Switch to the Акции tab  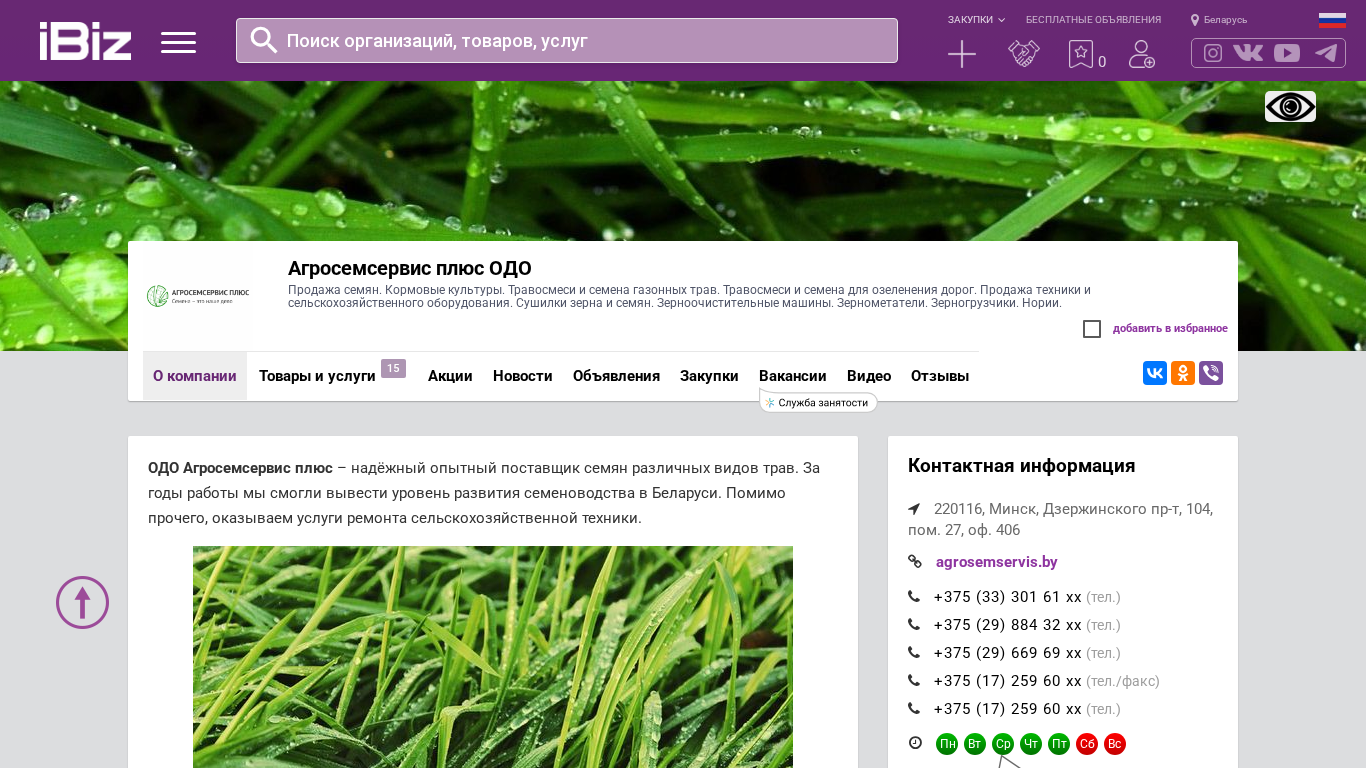[450, 376]
